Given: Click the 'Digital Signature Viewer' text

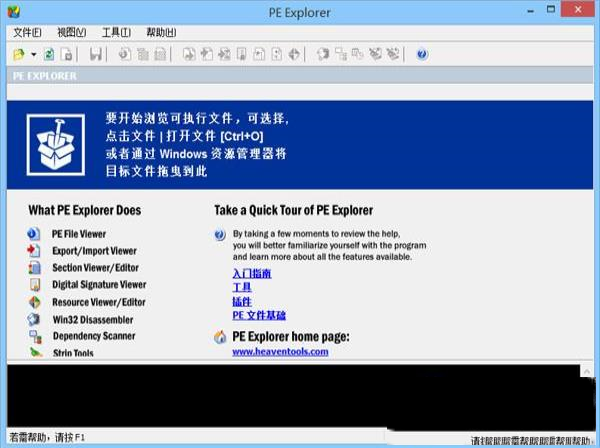Looking at the screenshot, I should 99,285.
